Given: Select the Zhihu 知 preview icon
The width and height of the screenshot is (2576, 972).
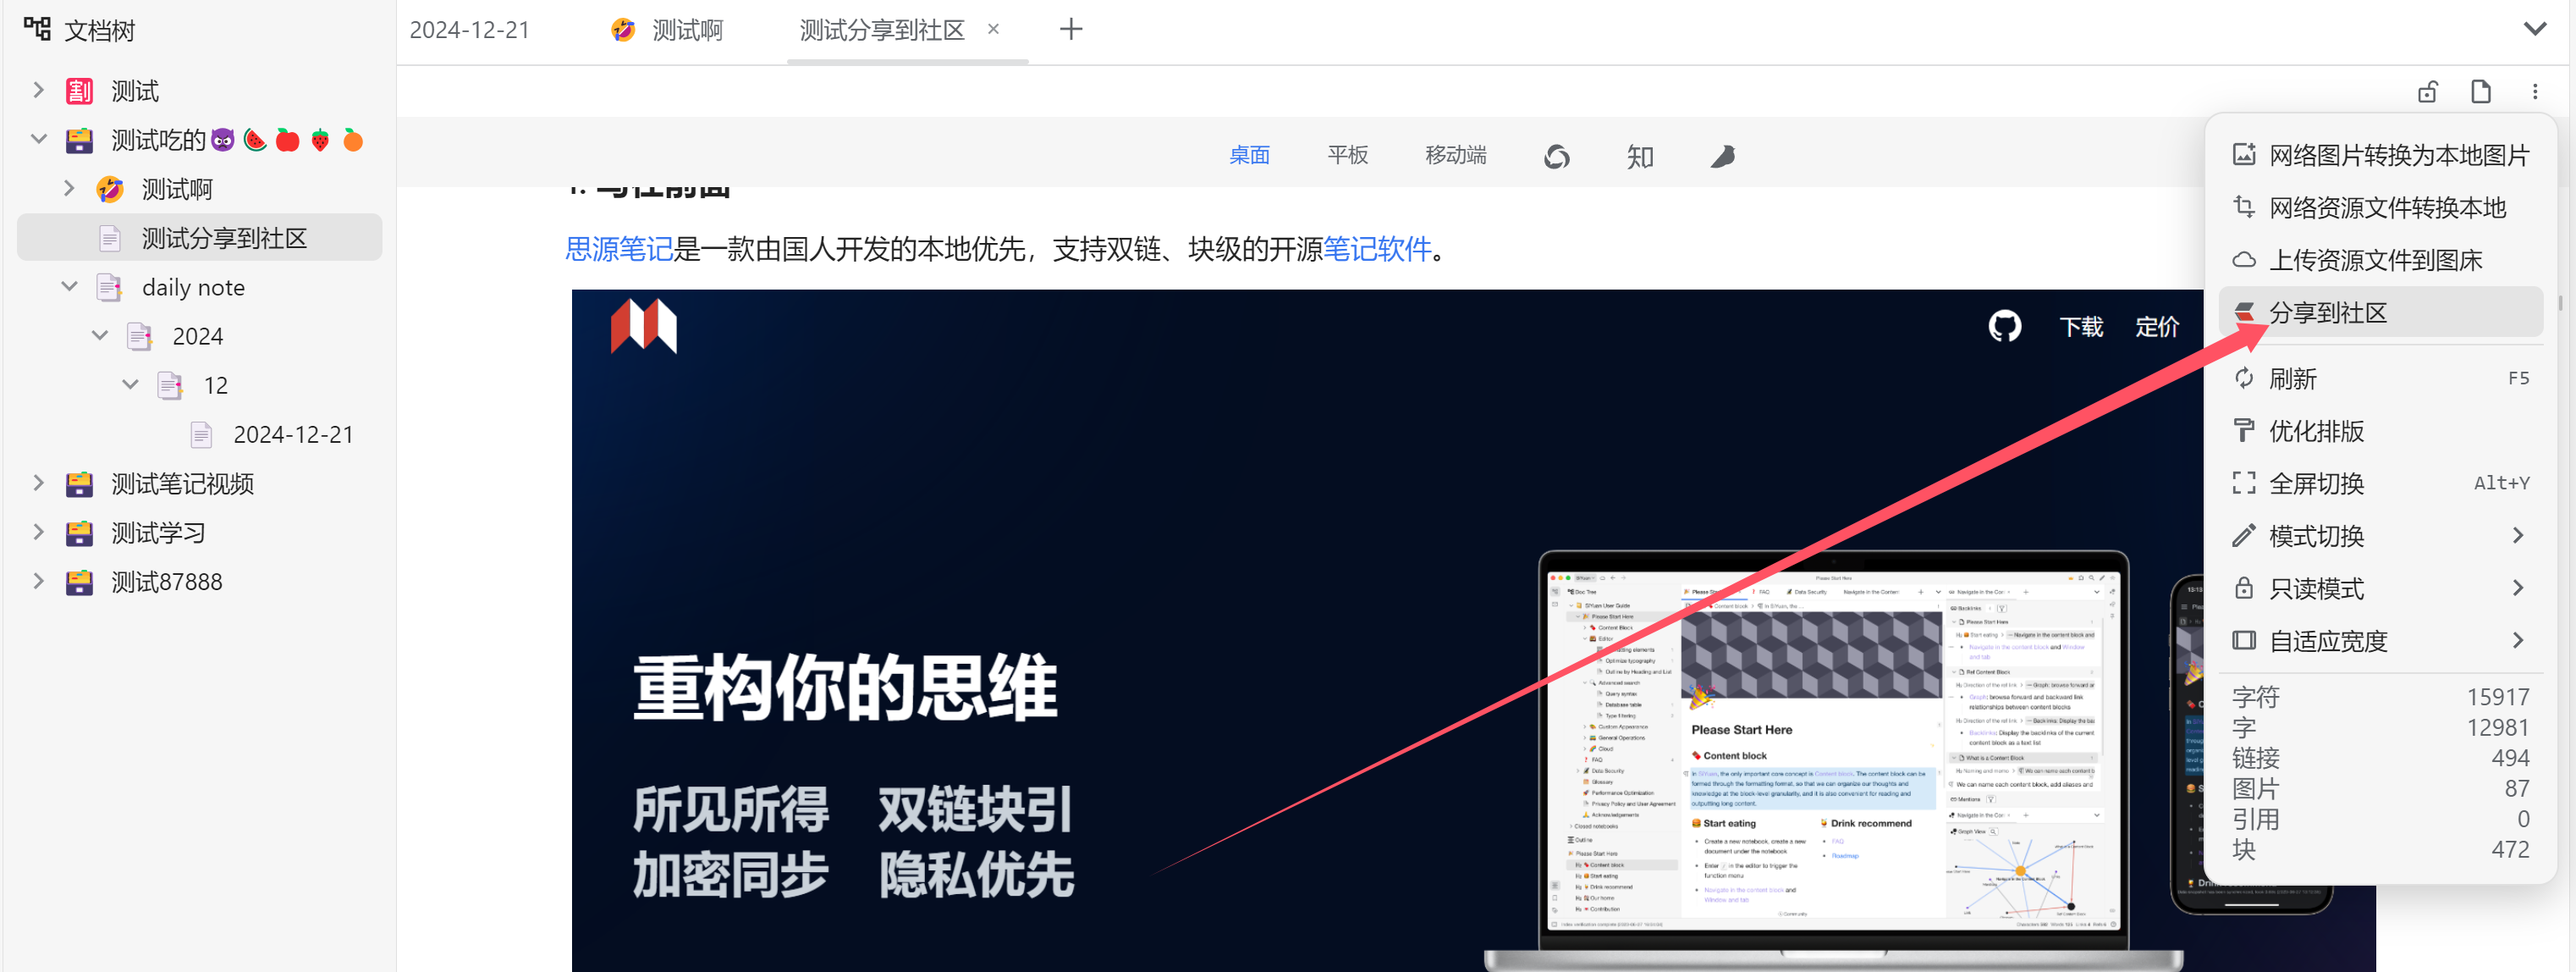Looking at the screenshot, I should coord(1639,156).
